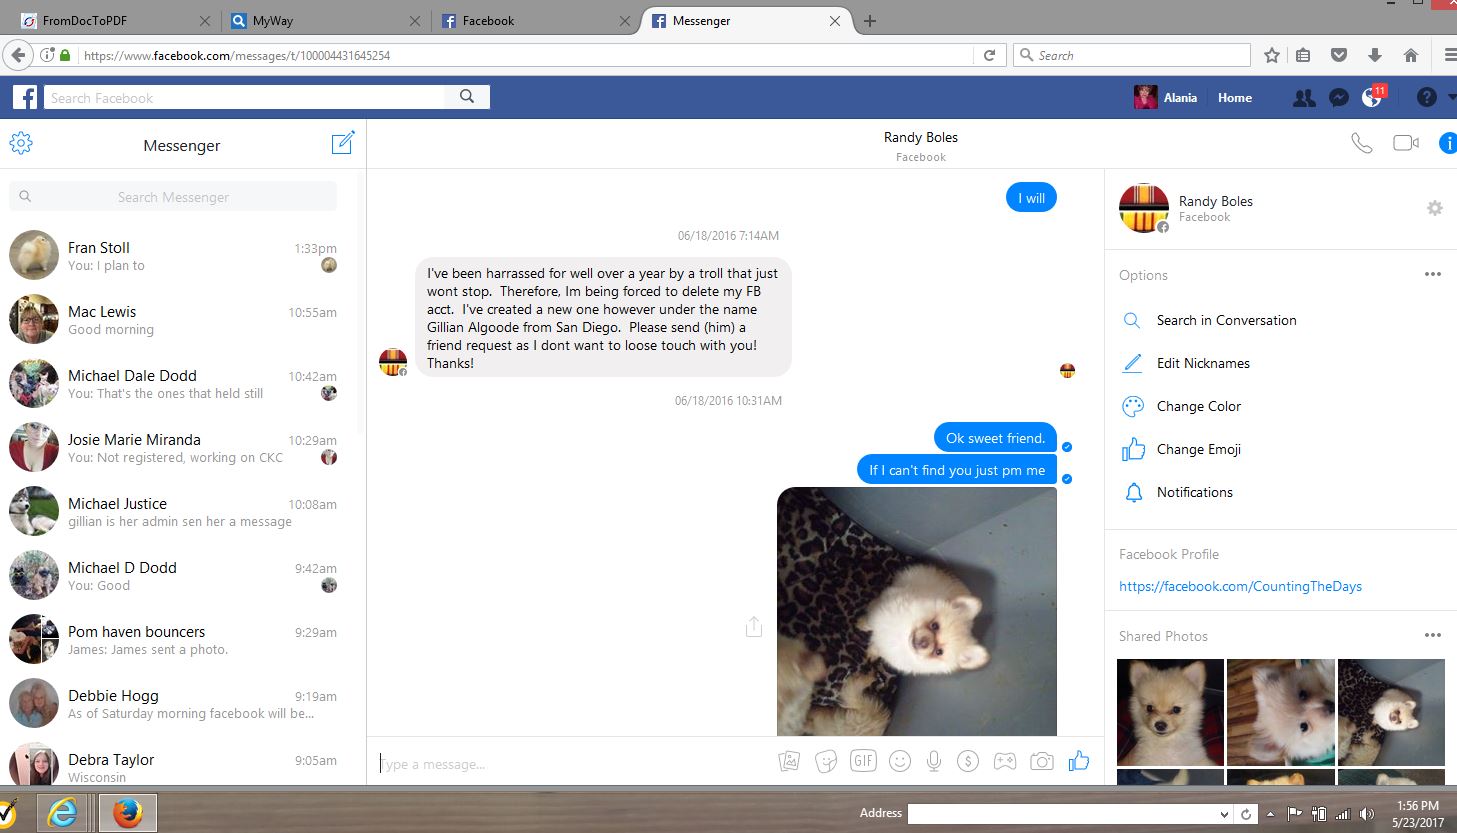The image size is (1457, 833).
Task: Reload the page in Firefox address bar
Action: [989, 55]
